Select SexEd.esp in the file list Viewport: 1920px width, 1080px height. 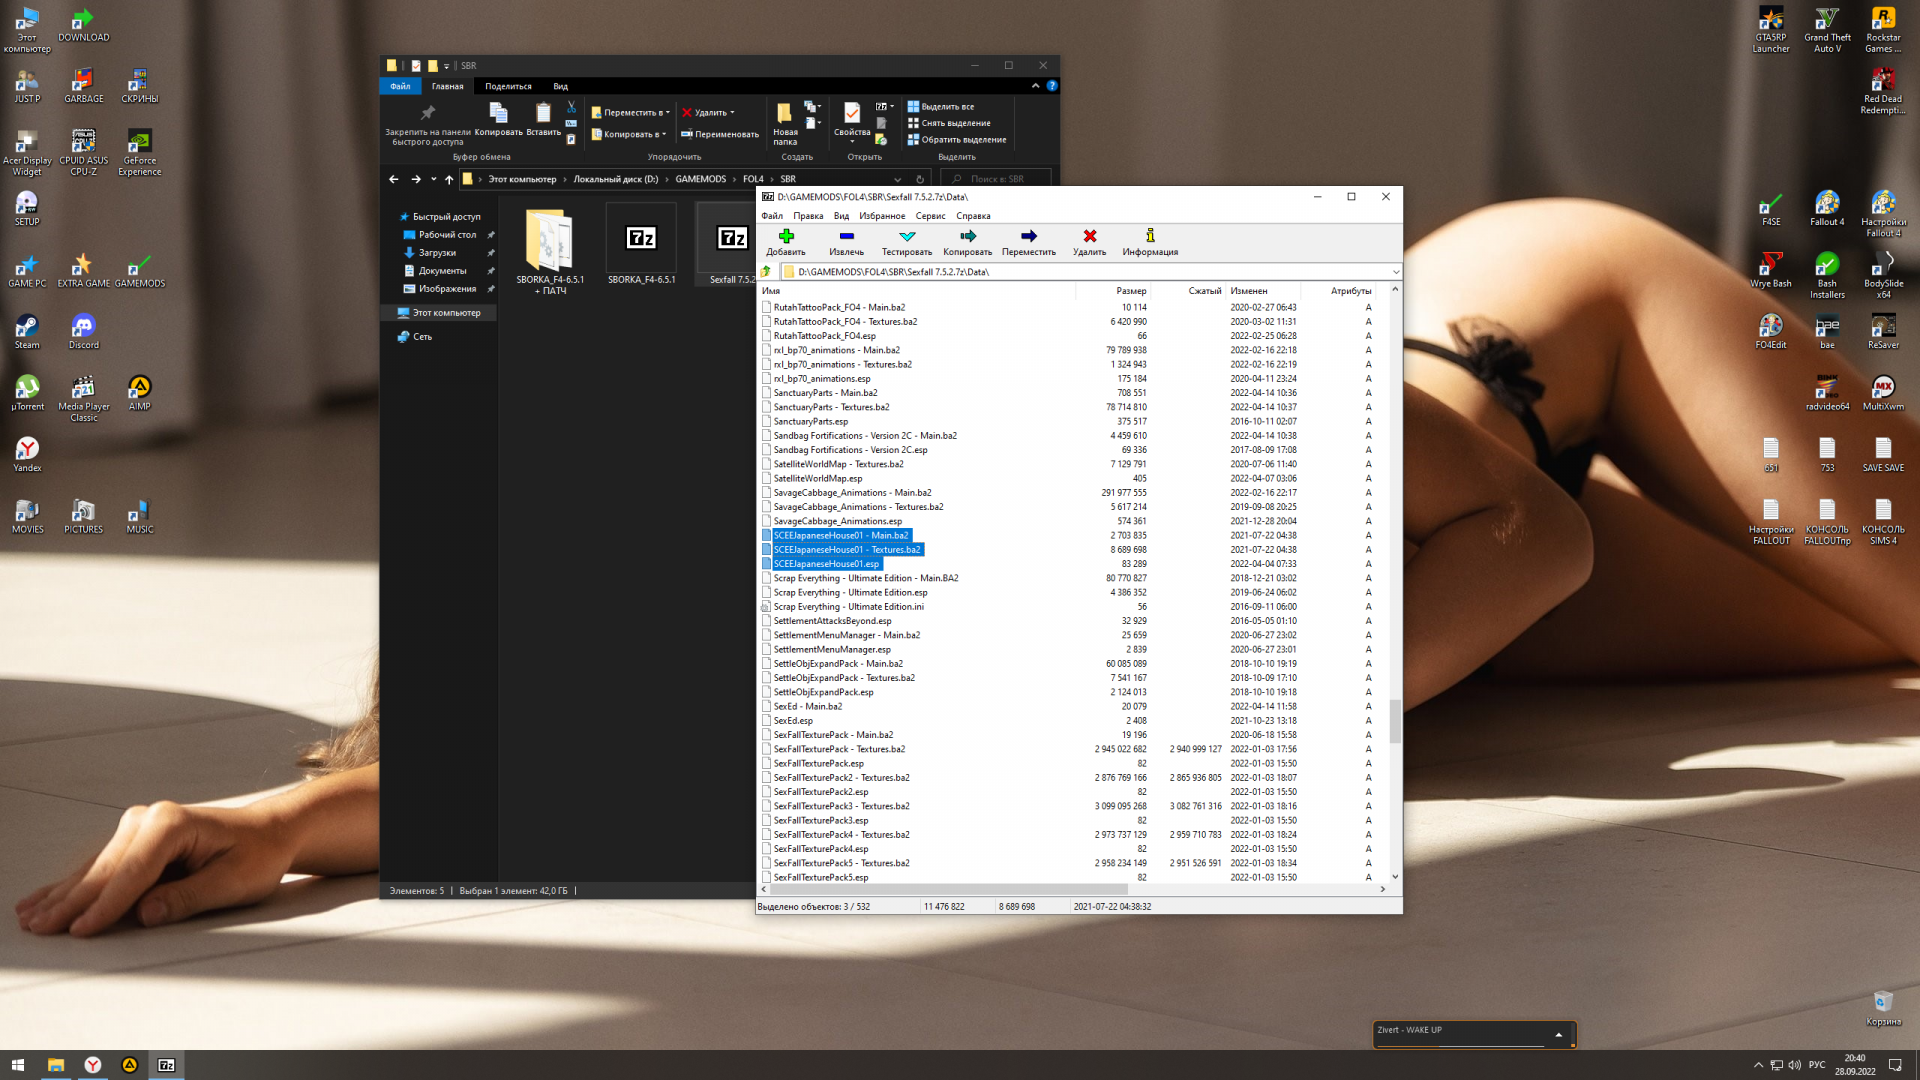793,721
